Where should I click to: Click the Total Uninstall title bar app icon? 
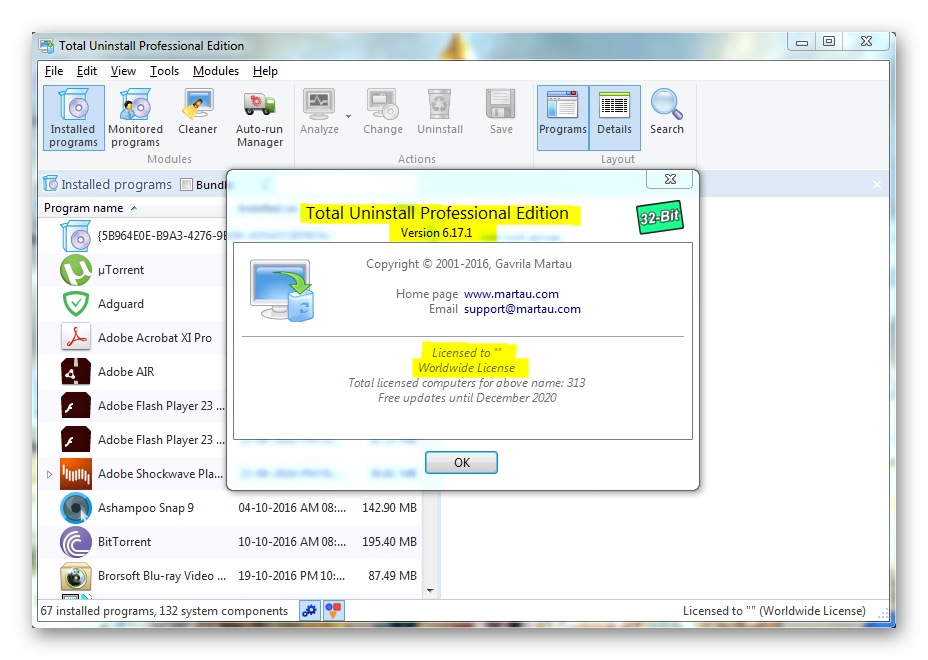[46, 46]
